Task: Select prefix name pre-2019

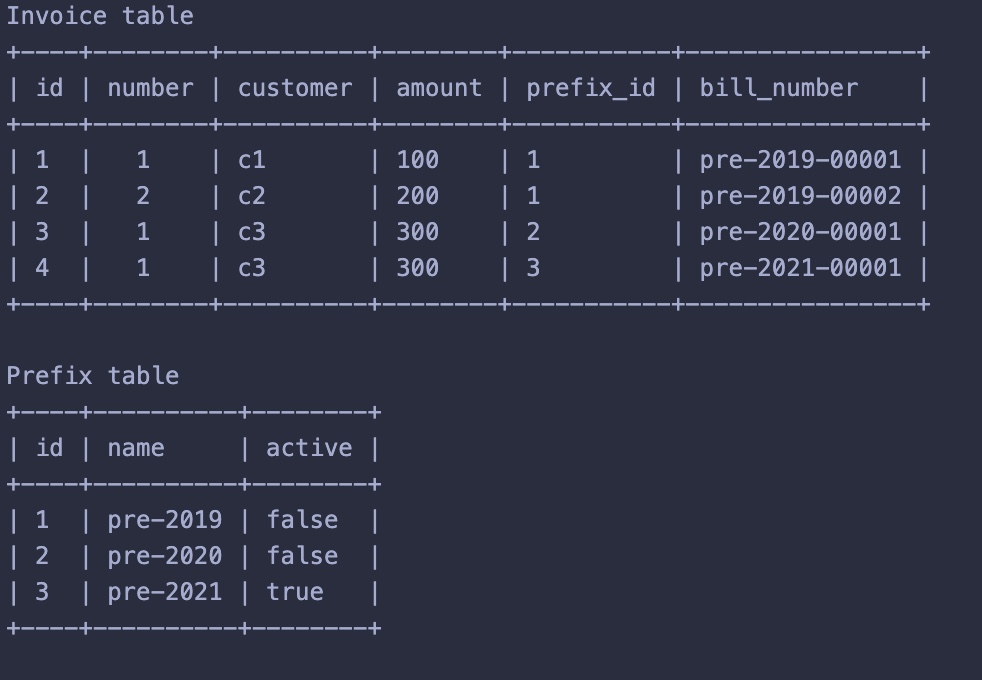Action: [x=165, y=520]
